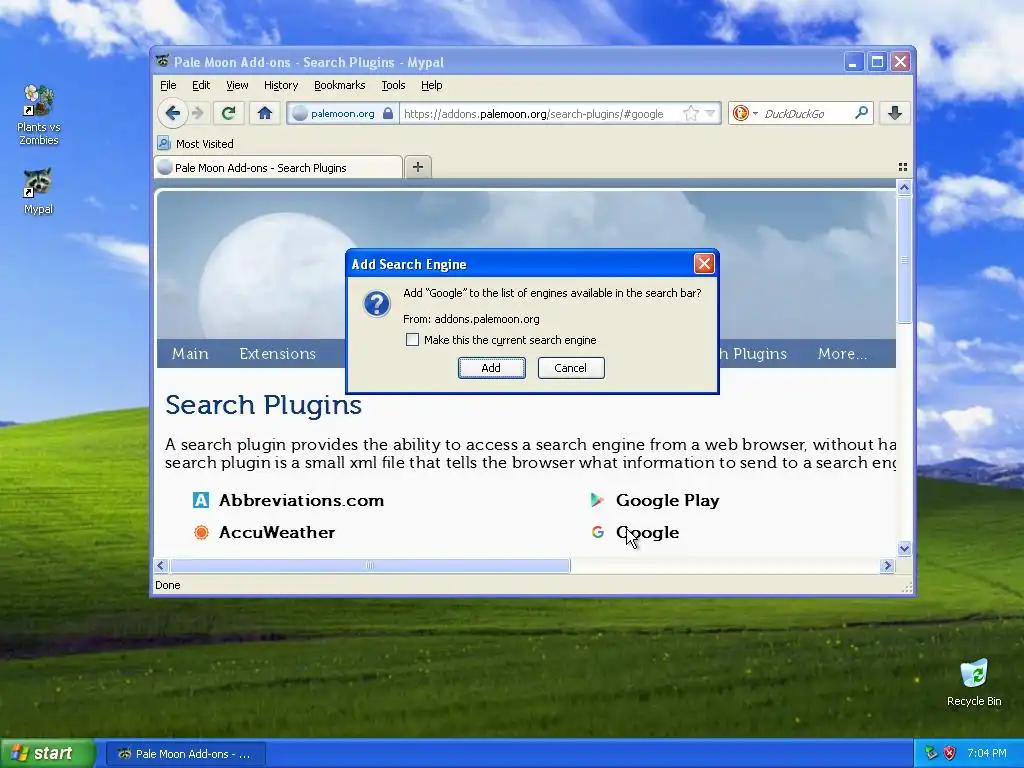This screenshot has height=768, width=1024.
Task: Cancel the Add Search Engine dialog
Action: [571, 368]
